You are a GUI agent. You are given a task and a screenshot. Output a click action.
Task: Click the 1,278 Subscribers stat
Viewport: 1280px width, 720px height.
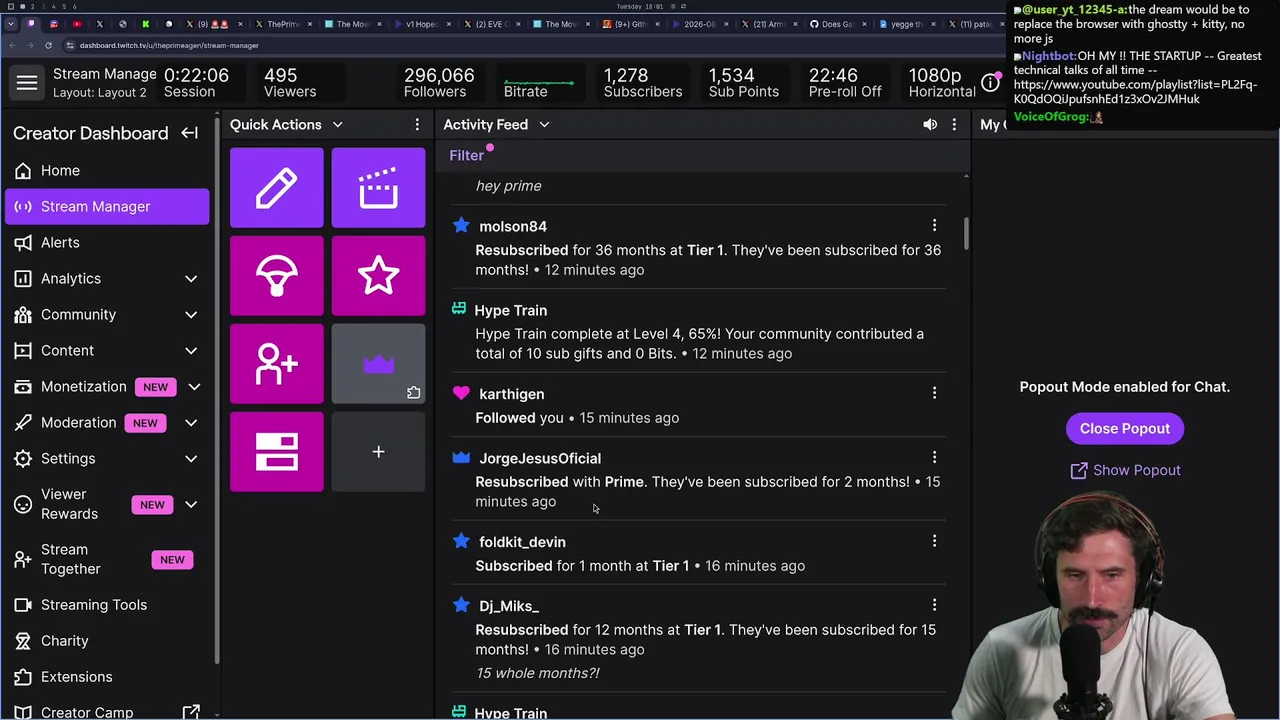coord(643,83)
